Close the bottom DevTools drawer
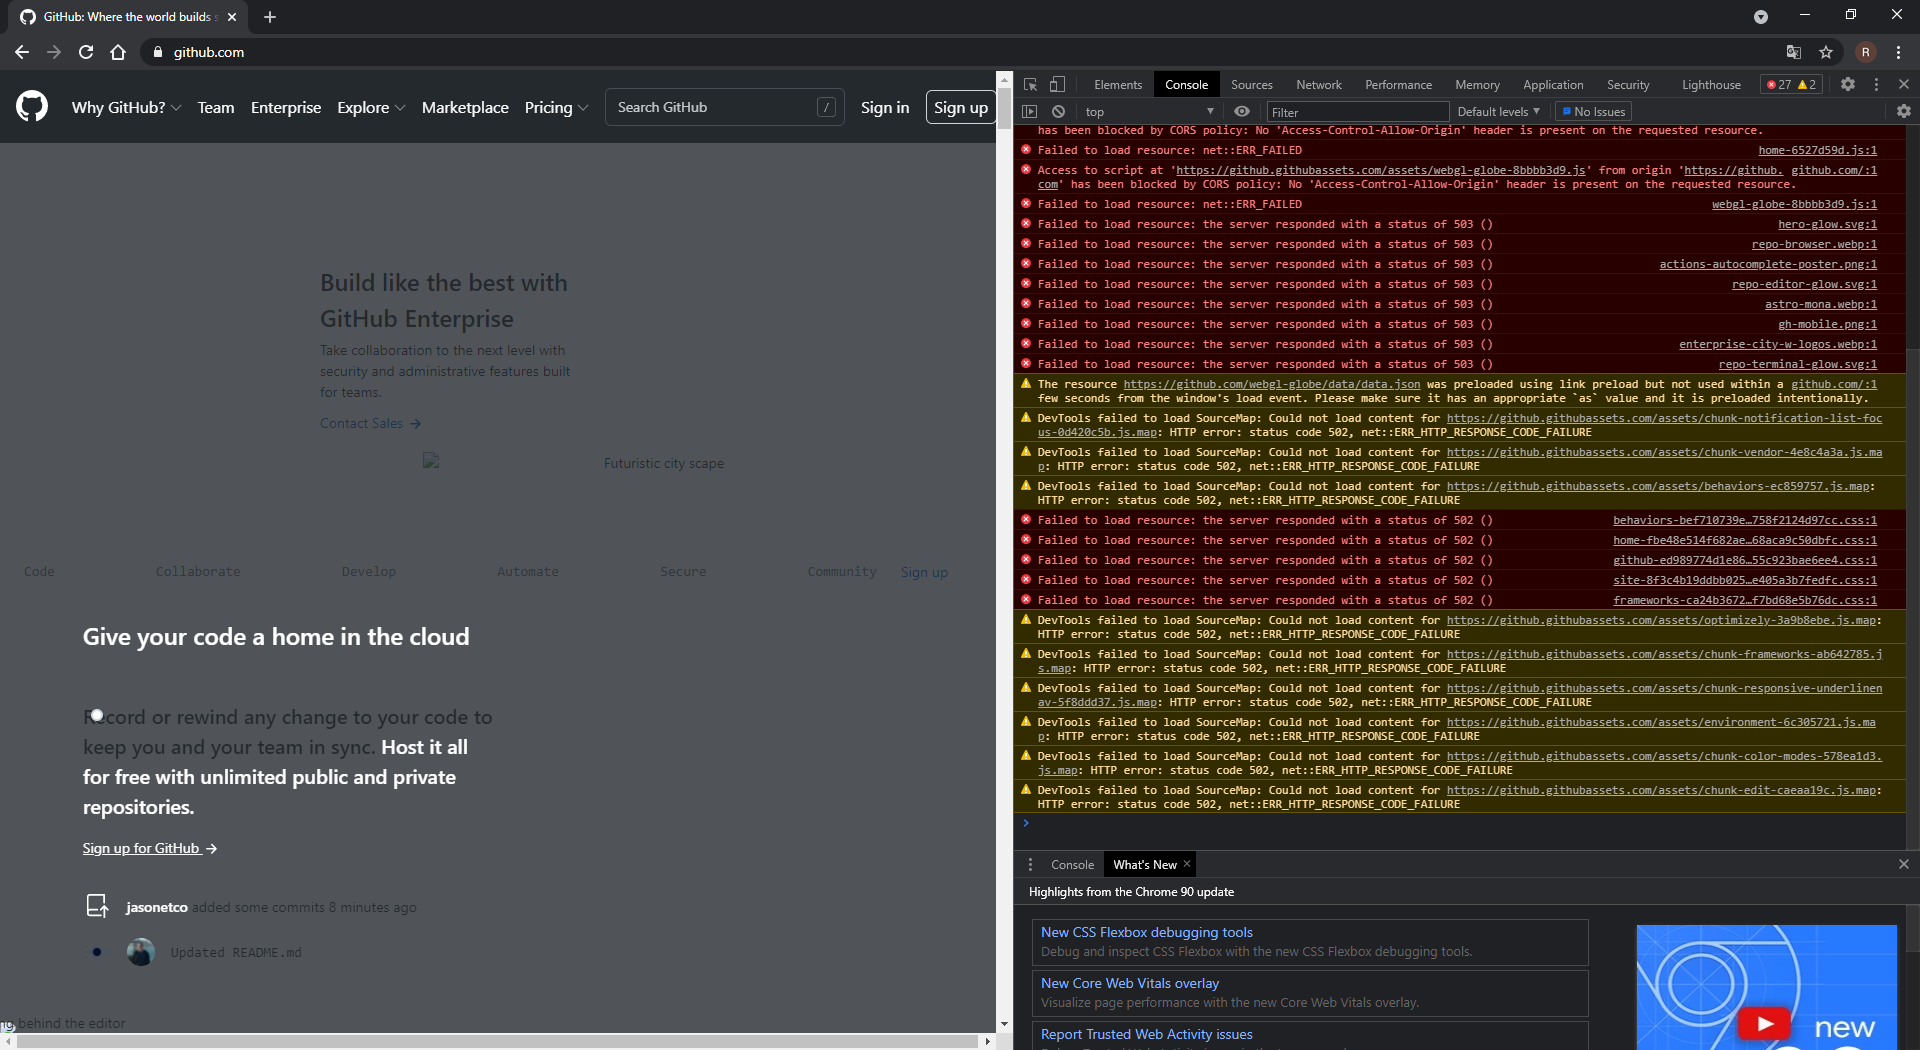Viewport: 1920px width, 1050px height. [1904, 864]
